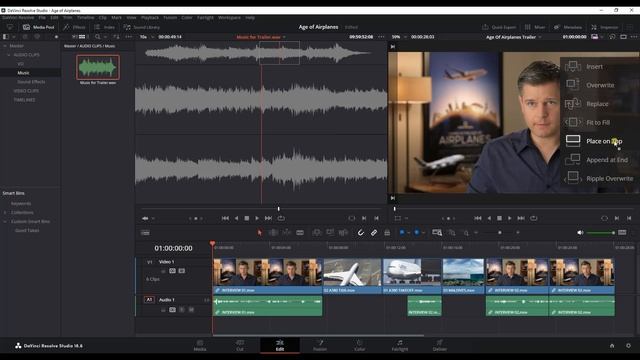Toggle the Audio 1 Mute button
The image size is (640, 360).
191,310
